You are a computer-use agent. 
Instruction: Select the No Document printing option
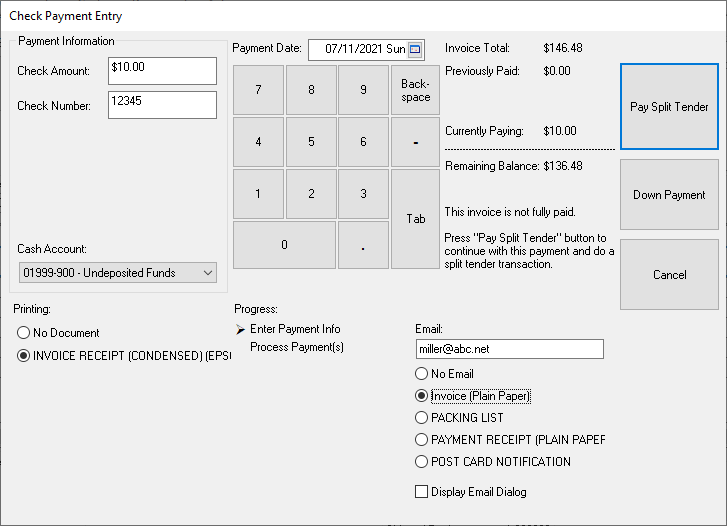click(25, 333)
